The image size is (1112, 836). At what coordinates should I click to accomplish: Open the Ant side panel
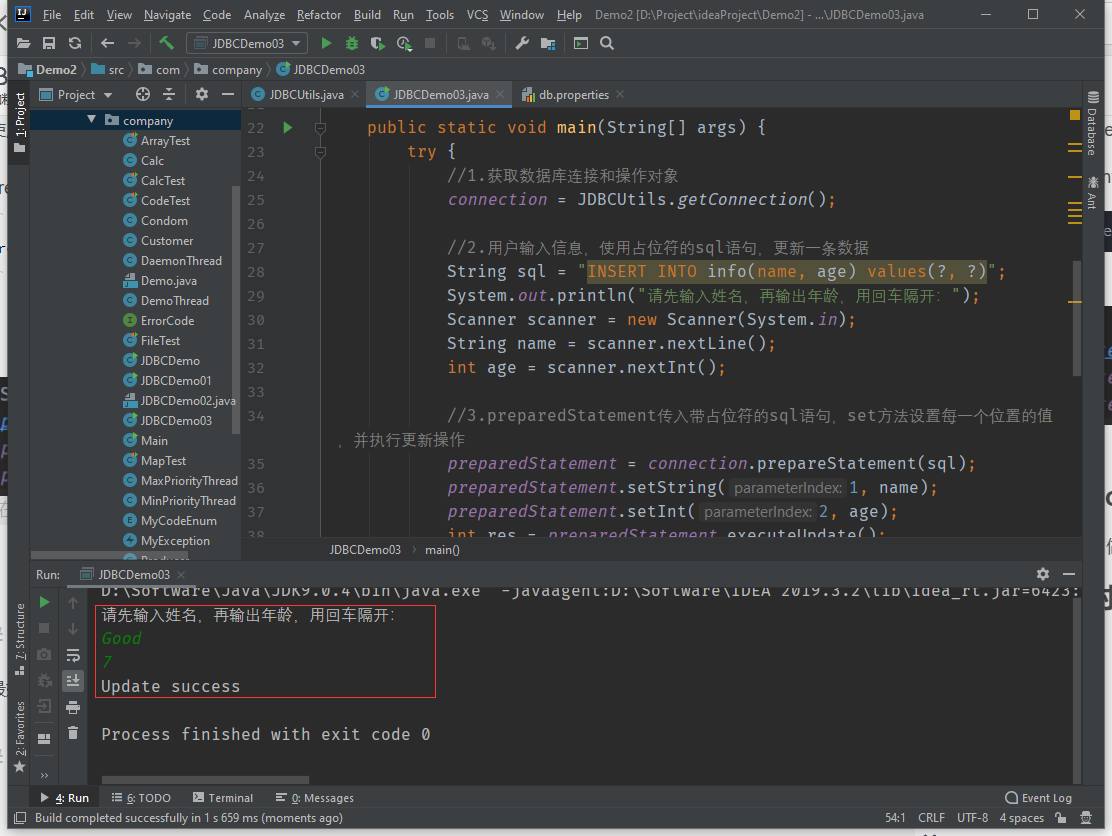pyautogui.click(x=1092, y=192)
